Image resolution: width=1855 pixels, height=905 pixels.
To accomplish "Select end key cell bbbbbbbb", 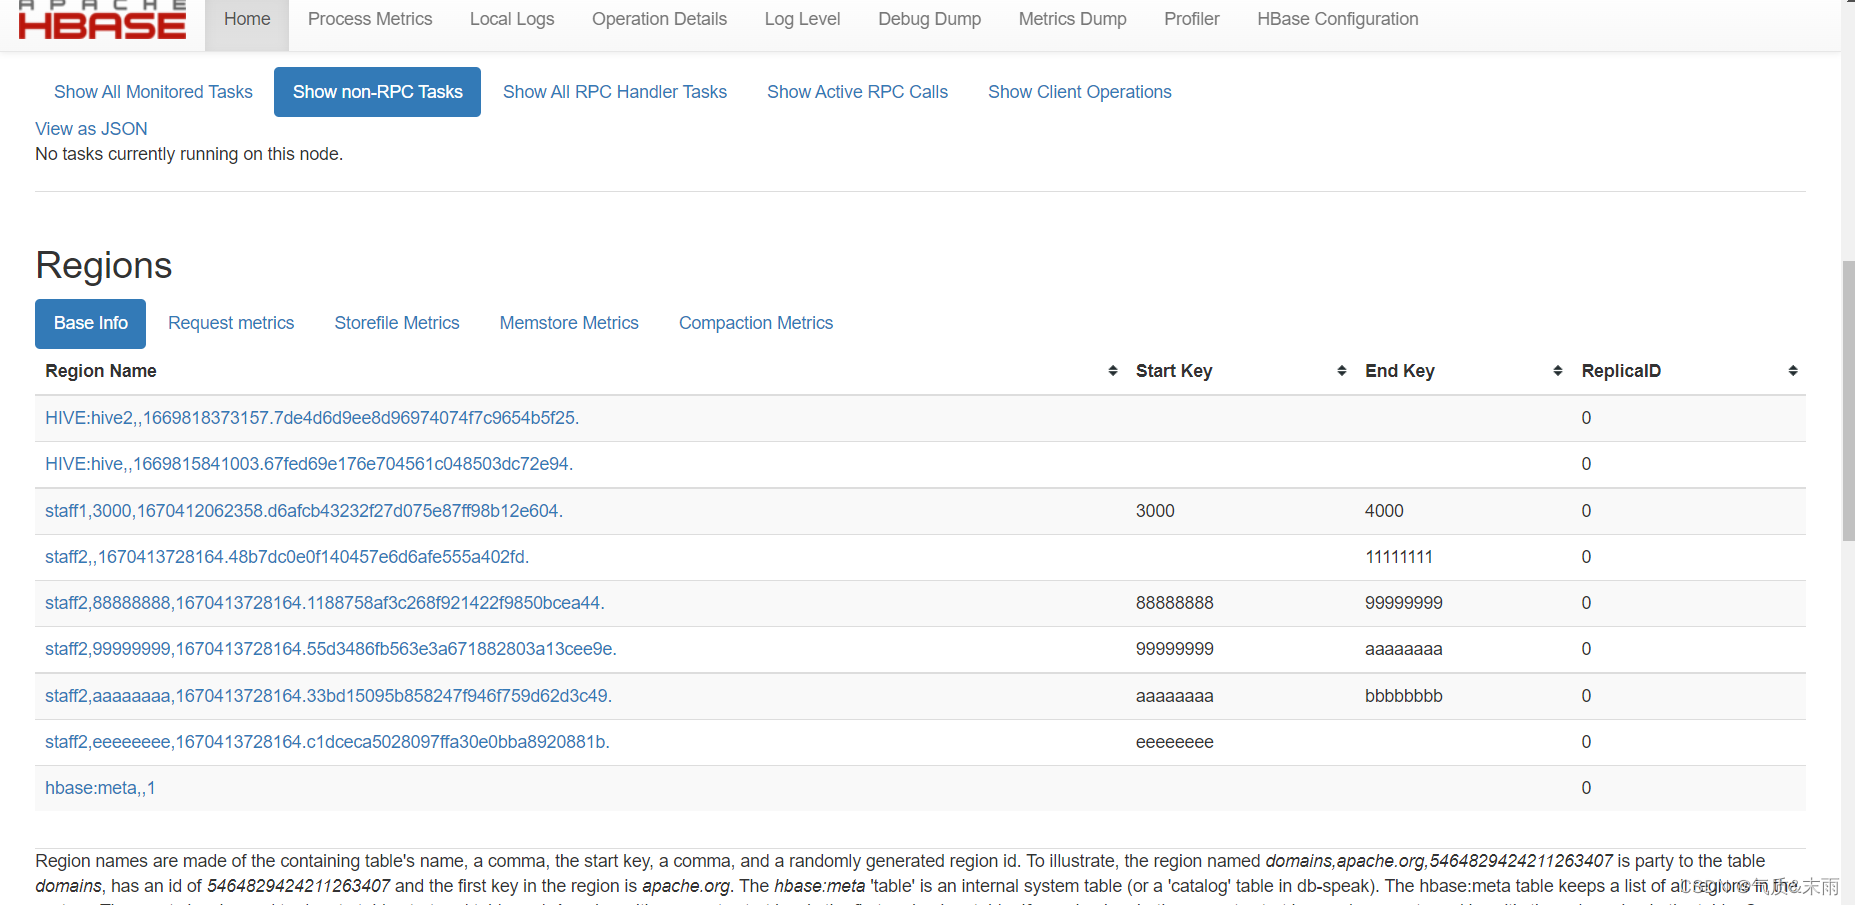I will [x=1404, y=696].
